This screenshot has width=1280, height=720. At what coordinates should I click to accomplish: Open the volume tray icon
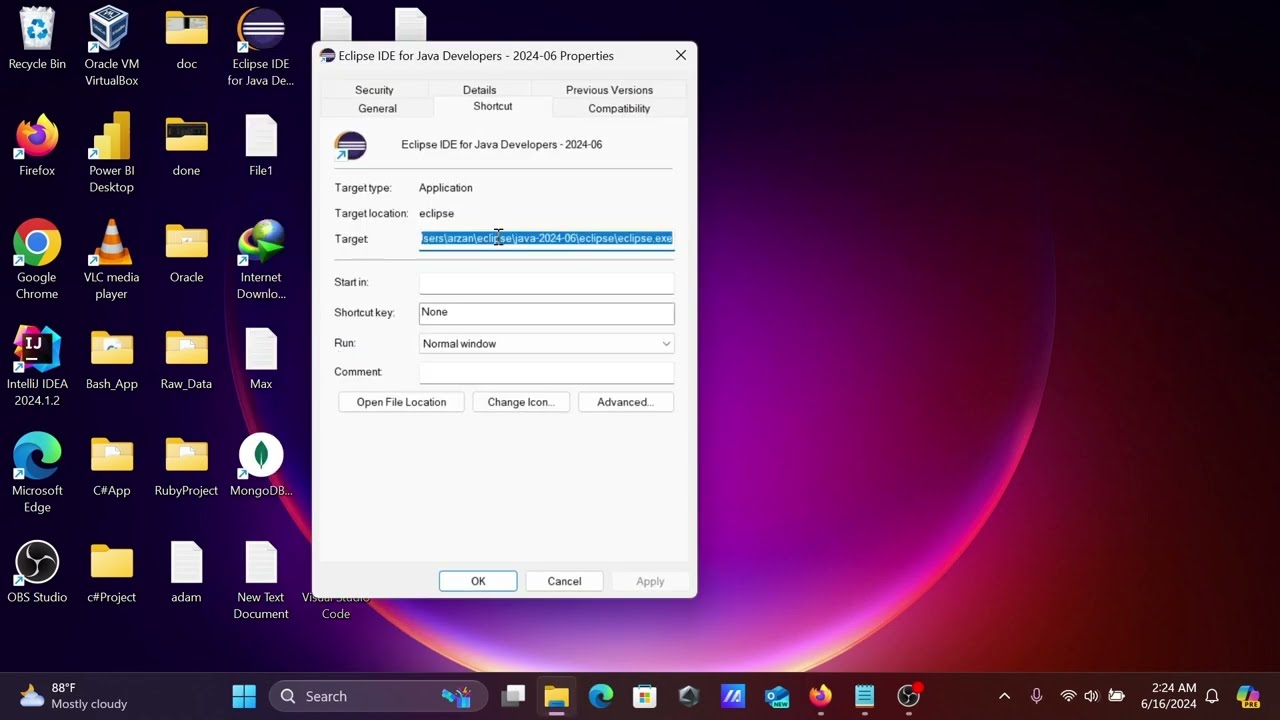[1091, 696]
